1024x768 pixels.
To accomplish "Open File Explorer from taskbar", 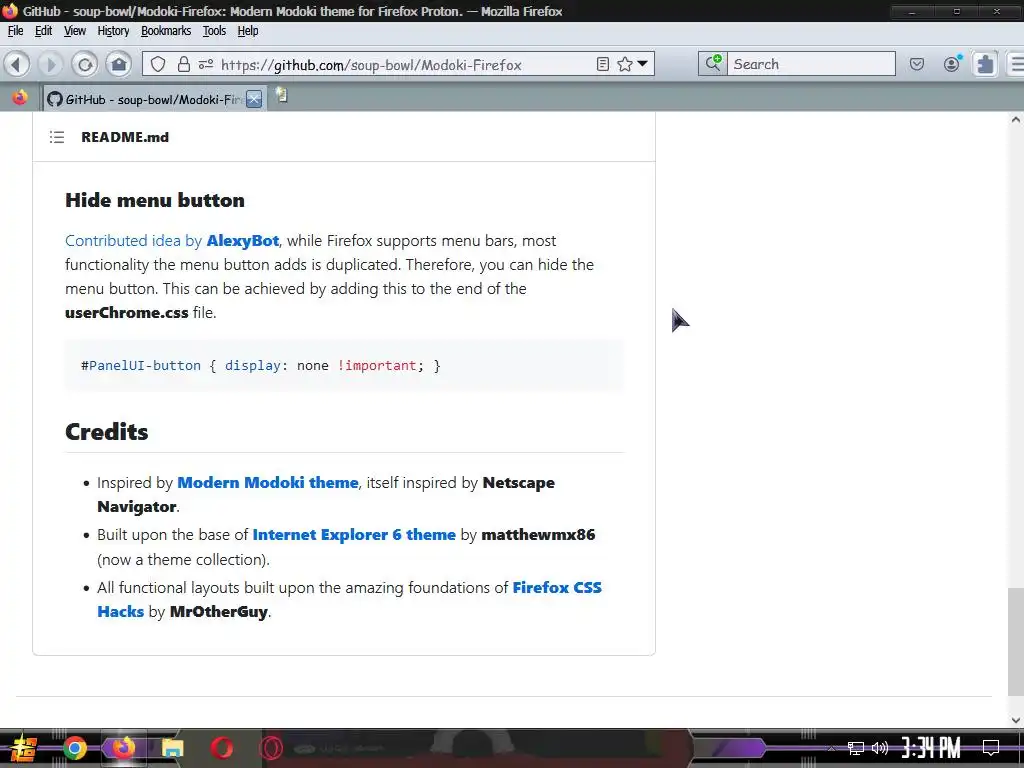I will pyautogui.click(x=172, y=748).
